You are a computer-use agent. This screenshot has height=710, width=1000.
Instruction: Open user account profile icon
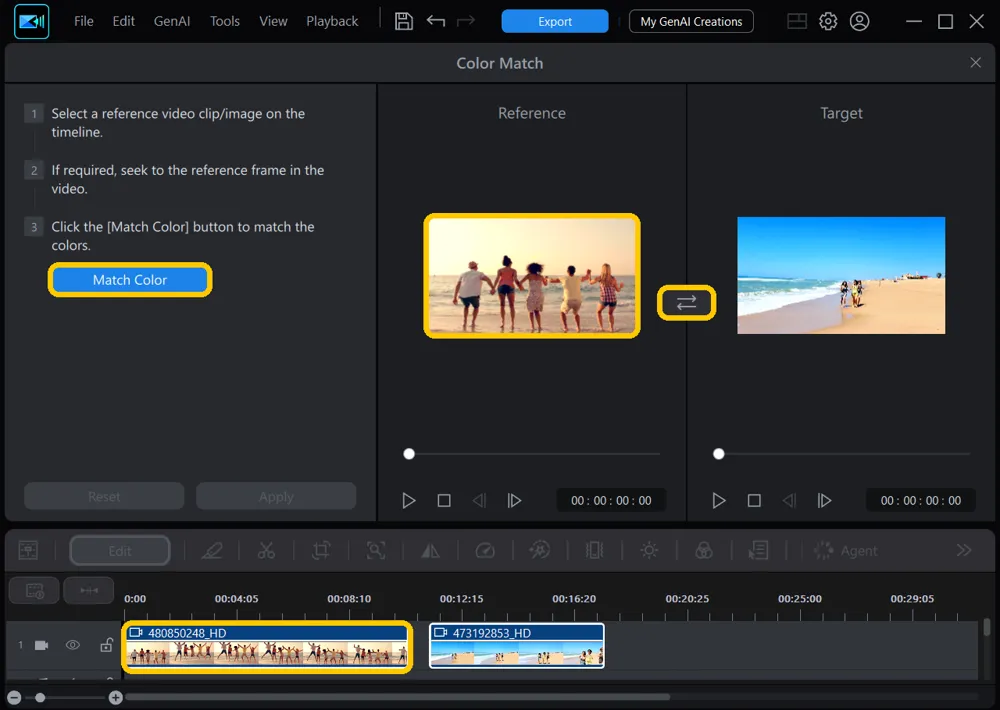pyautogui.click(x=859, y=21)
